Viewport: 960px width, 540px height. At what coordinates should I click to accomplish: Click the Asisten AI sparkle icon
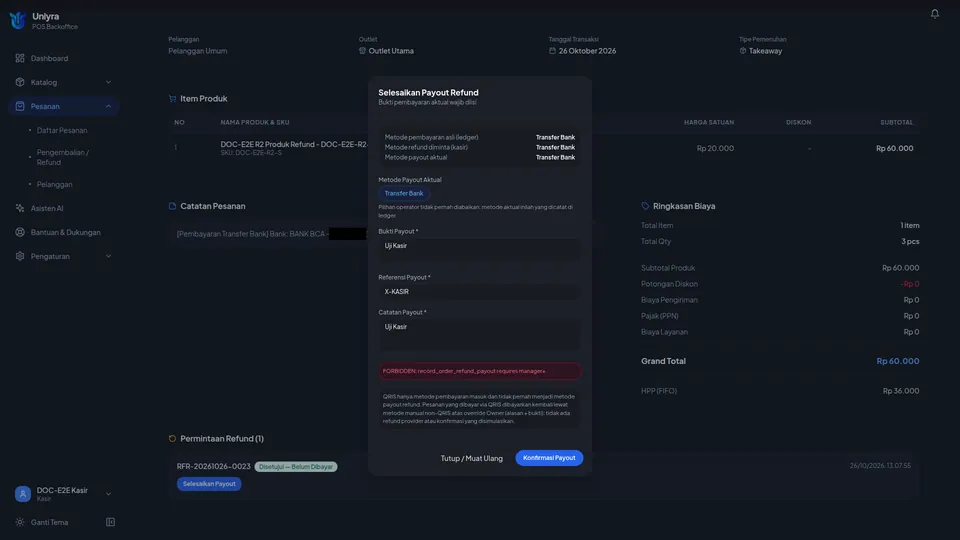point(20,208)
